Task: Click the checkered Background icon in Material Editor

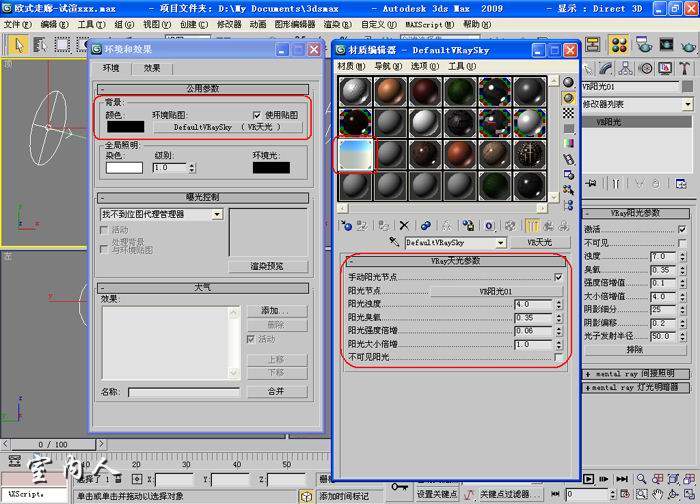Action: (569, 120)
